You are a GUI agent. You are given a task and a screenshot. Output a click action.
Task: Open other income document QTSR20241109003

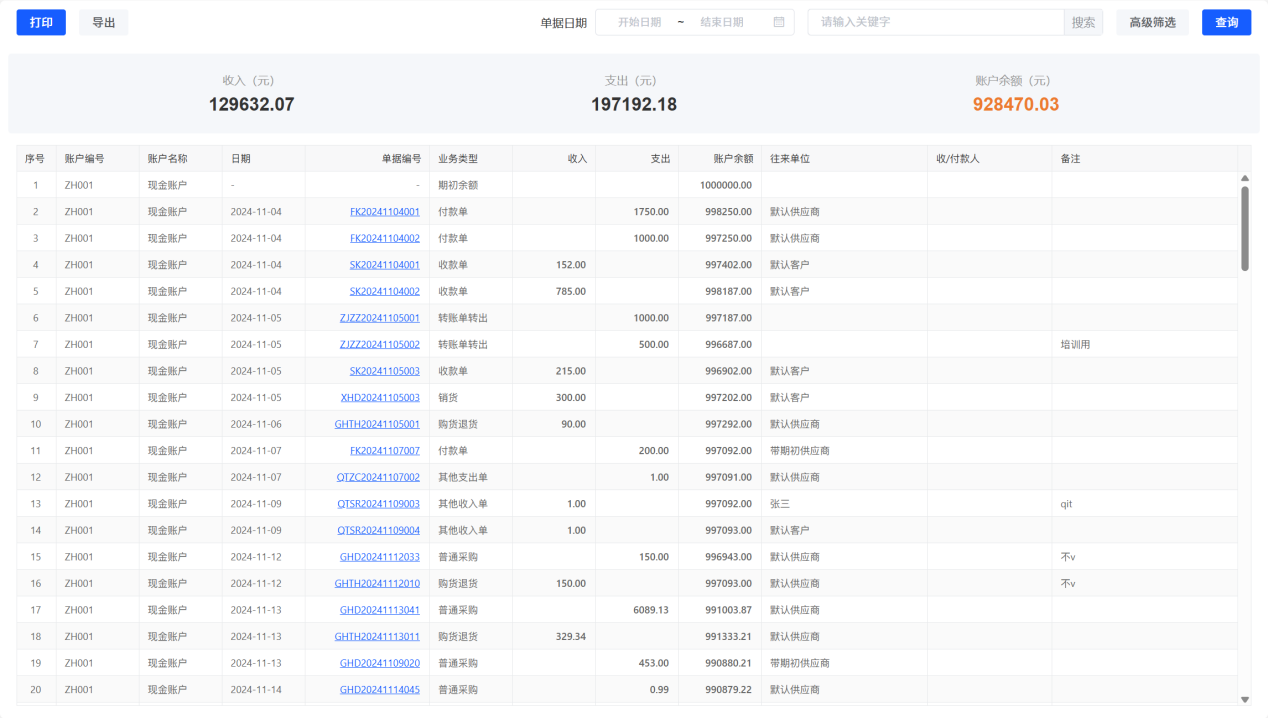[378, 504]
